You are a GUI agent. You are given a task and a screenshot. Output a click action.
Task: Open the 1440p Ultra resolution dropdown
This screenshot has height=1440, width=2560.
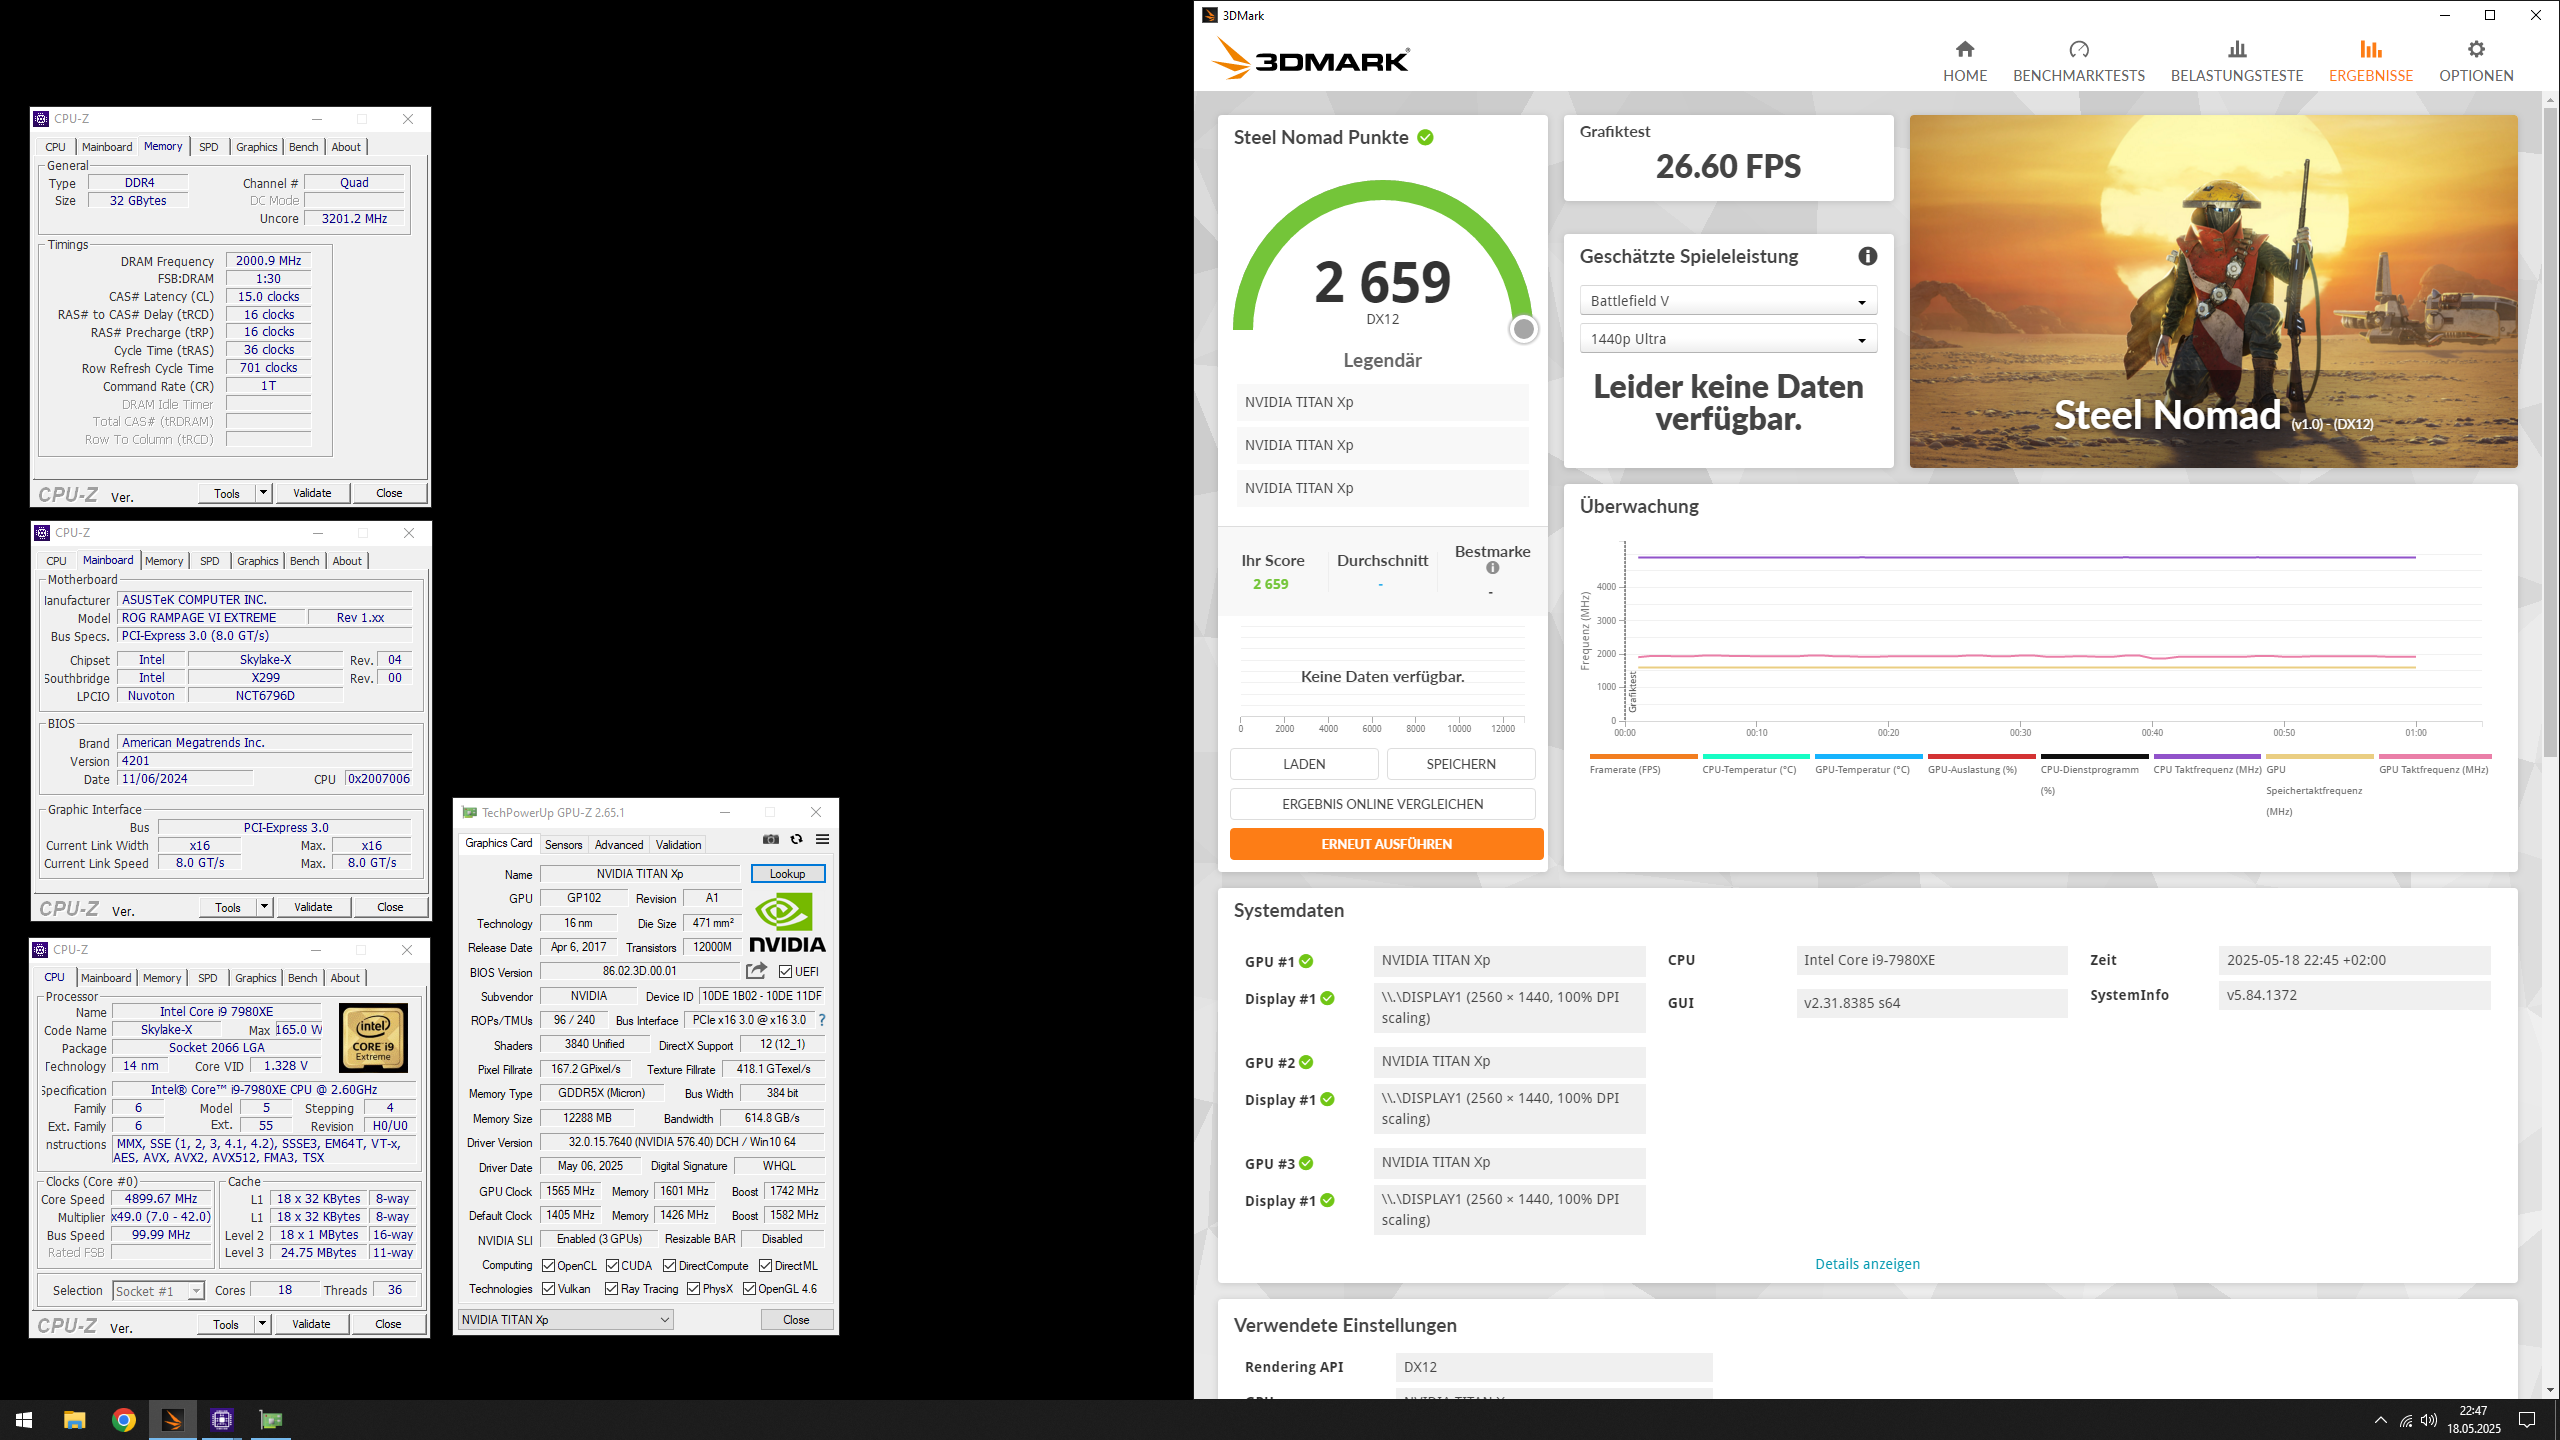[x=1727, y=339]
